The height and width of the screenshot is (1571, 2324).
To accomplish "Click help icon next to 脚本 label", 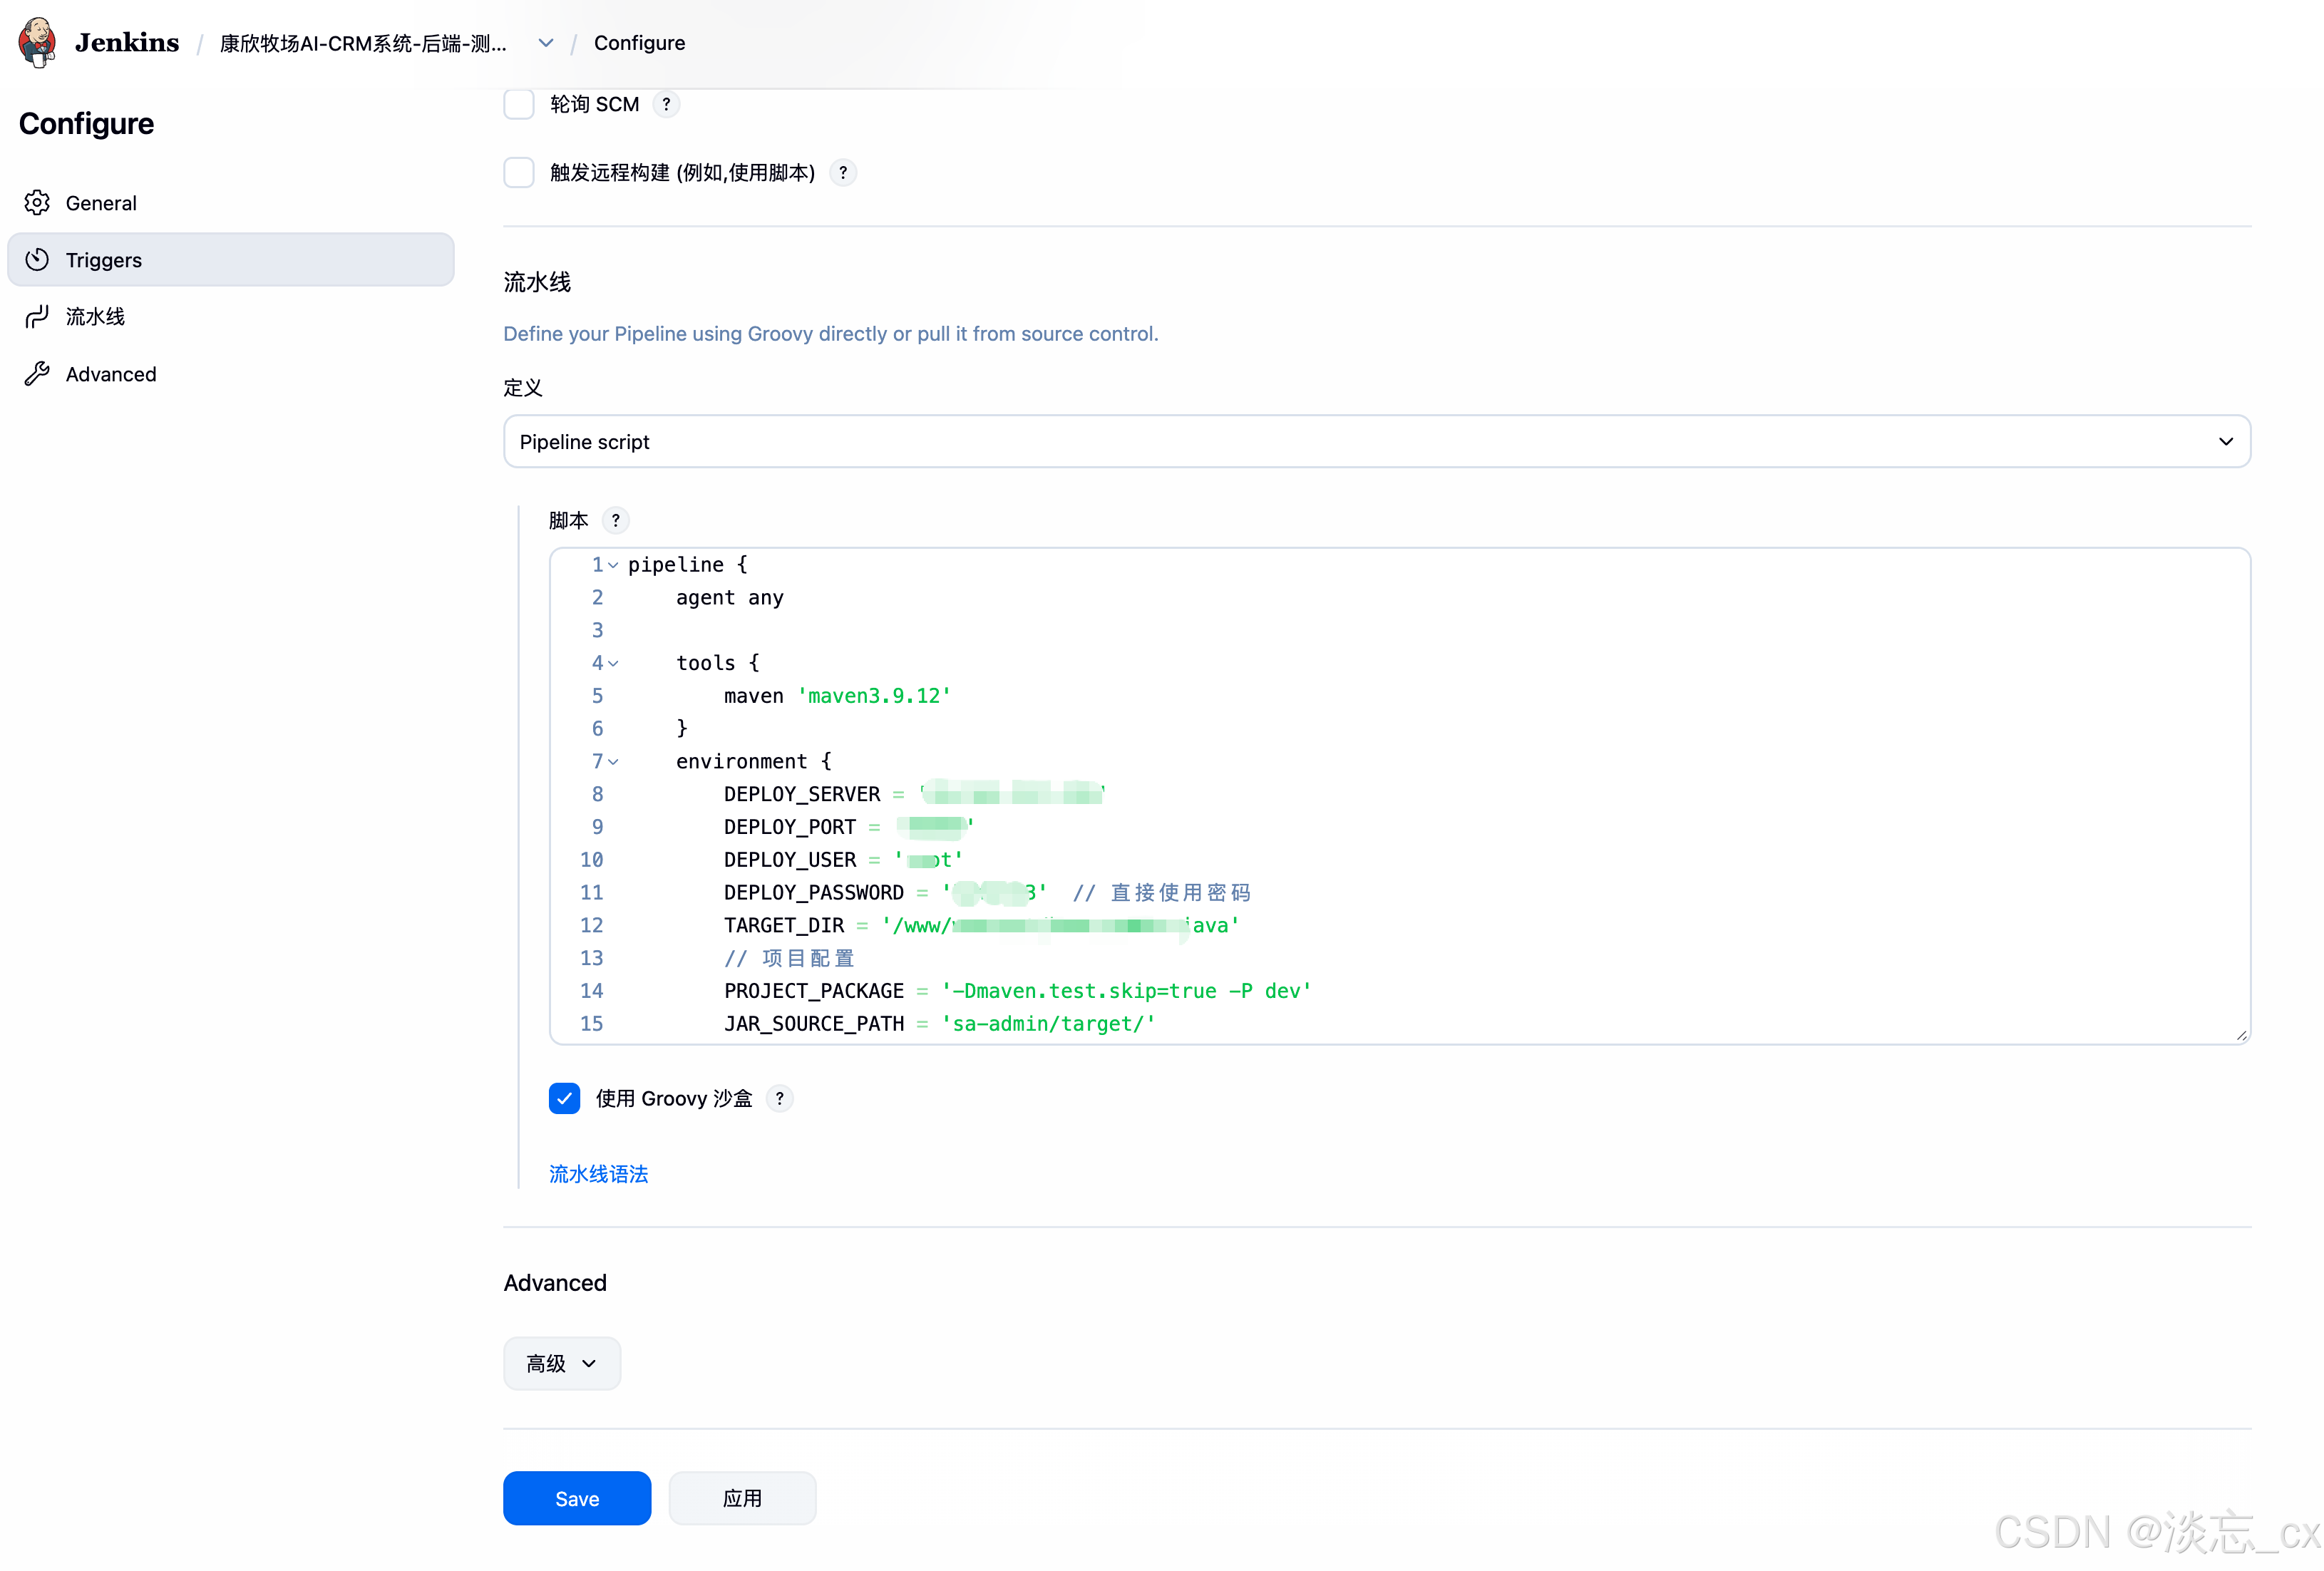I will click(x=615, y=520).
